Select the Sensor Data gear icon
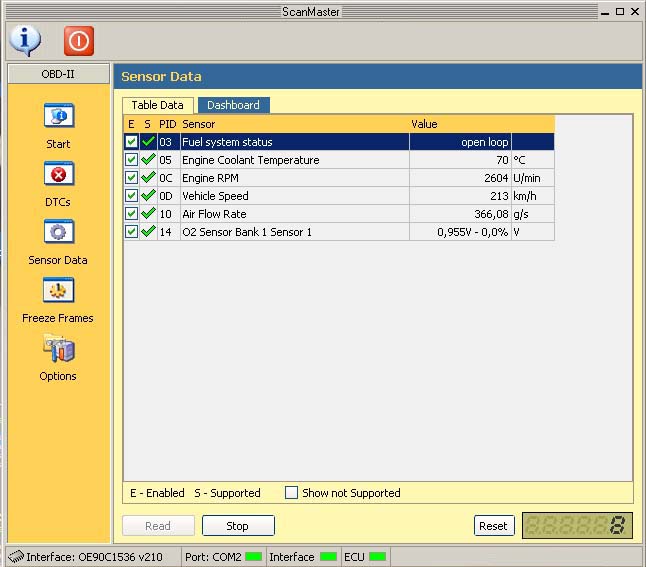Screen dimensions: 646x567 coord(59,232)
